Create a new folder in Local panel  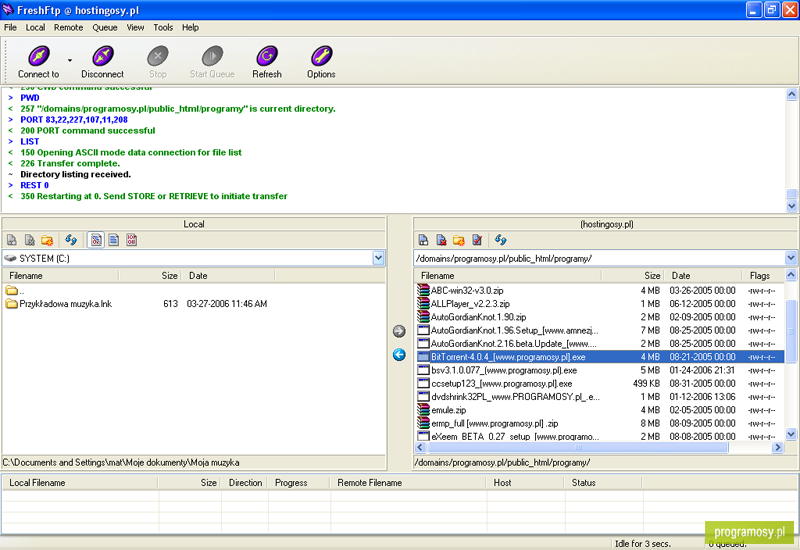[x=47, y=240]
